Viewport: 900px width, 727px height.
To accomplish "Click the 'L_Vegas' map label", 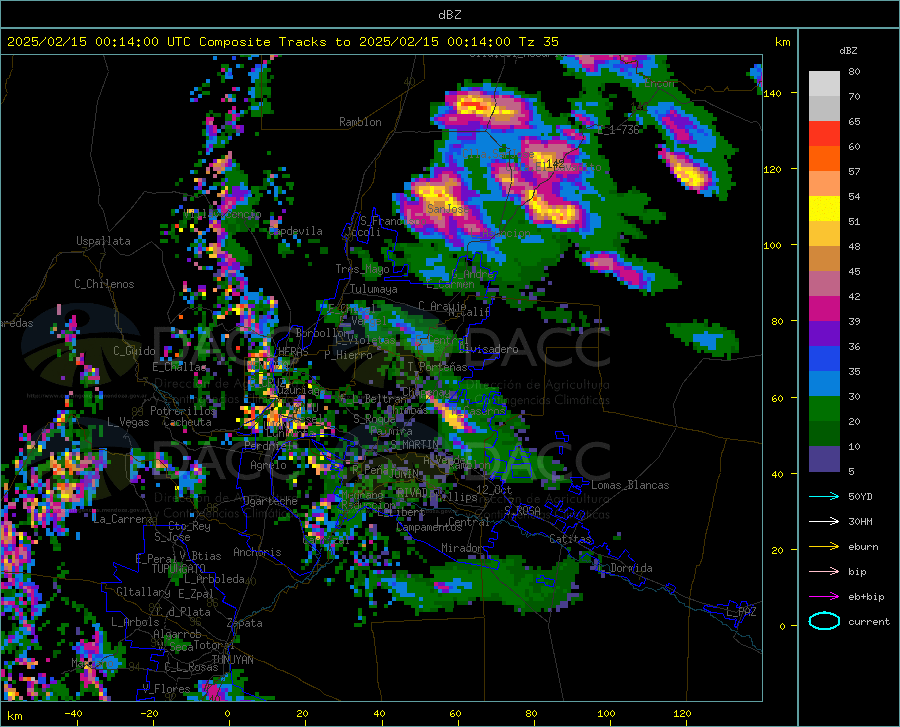I will pyautogui.click(x=128, y=422).
